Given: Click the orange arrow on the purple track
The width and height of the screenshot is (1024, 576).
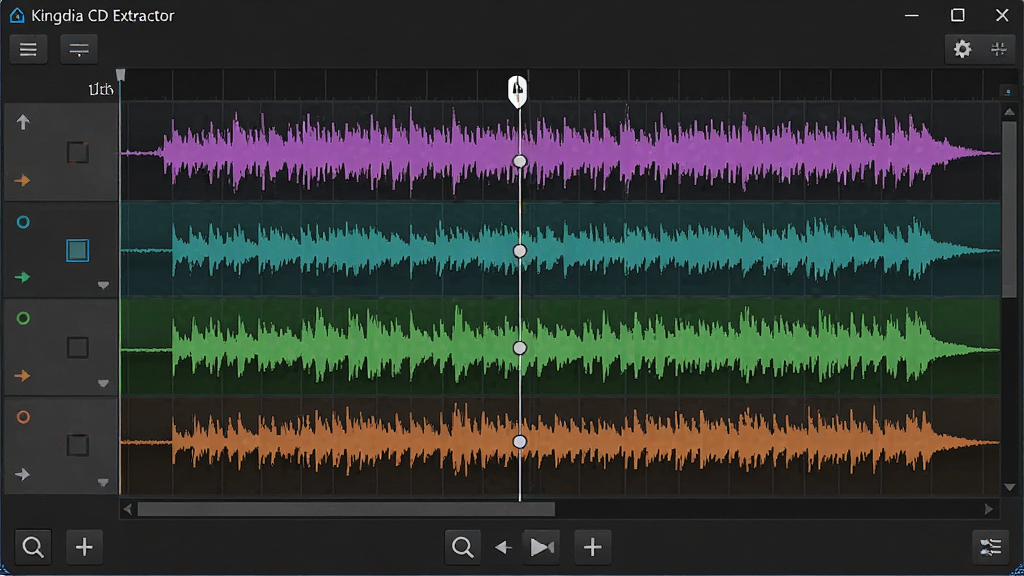Looking at the screenshot, I should coord(23,180).
